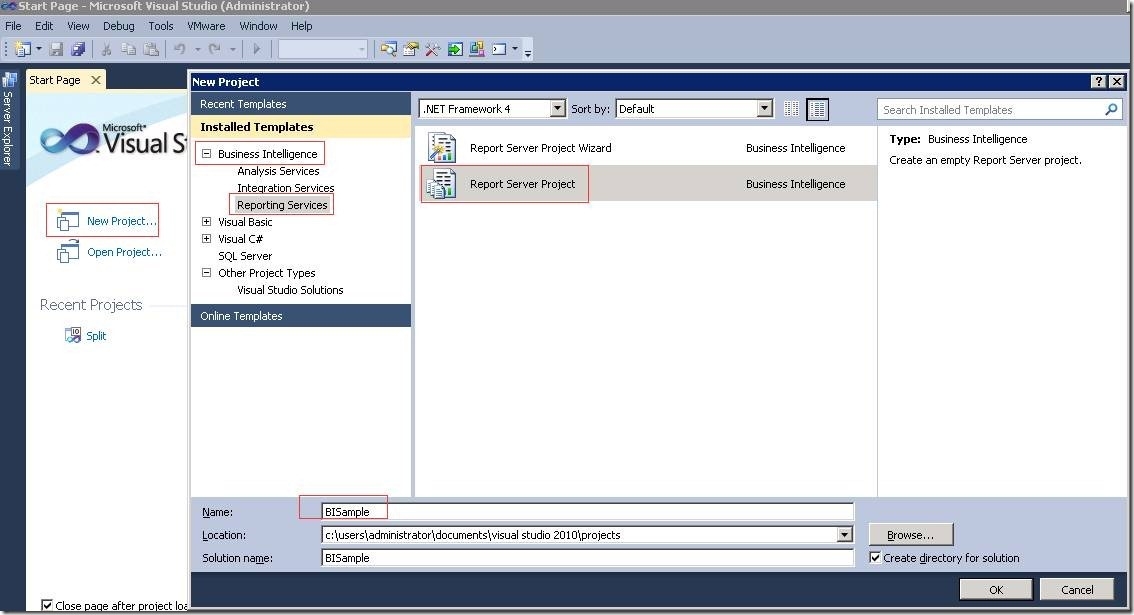The width and height of the screenshot is (1134, 615).
Task: Click the Open Project icon on Start Page
Action: coord(68,252)
